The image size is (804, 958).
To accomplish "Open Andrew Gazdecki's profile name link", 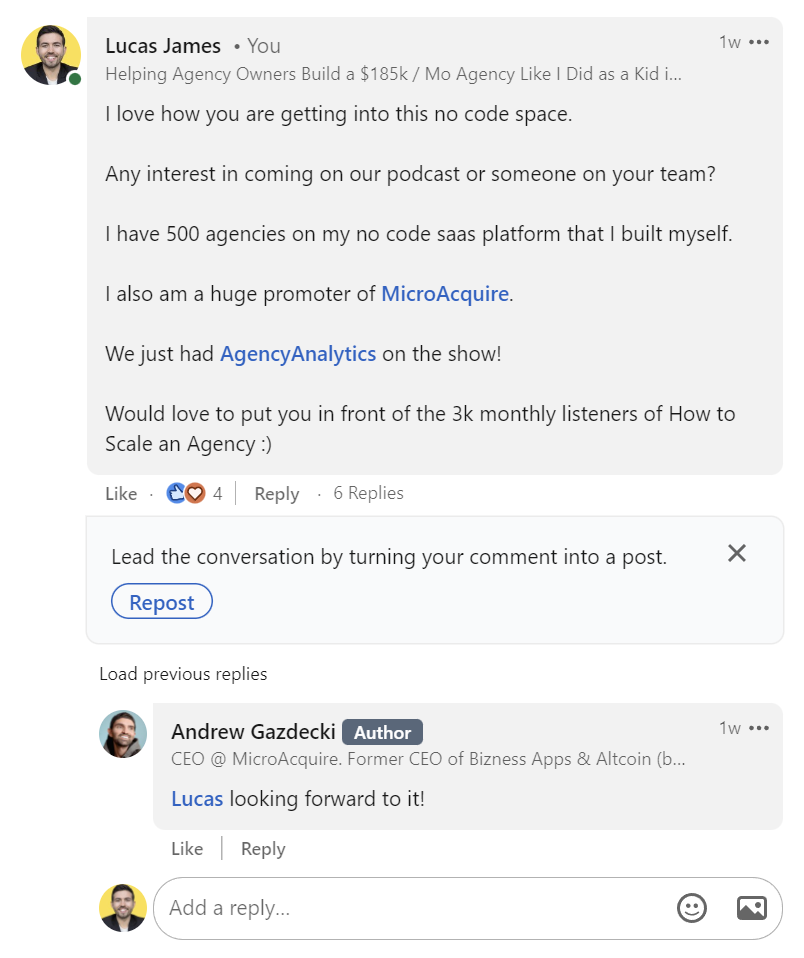I will [253, 732].
